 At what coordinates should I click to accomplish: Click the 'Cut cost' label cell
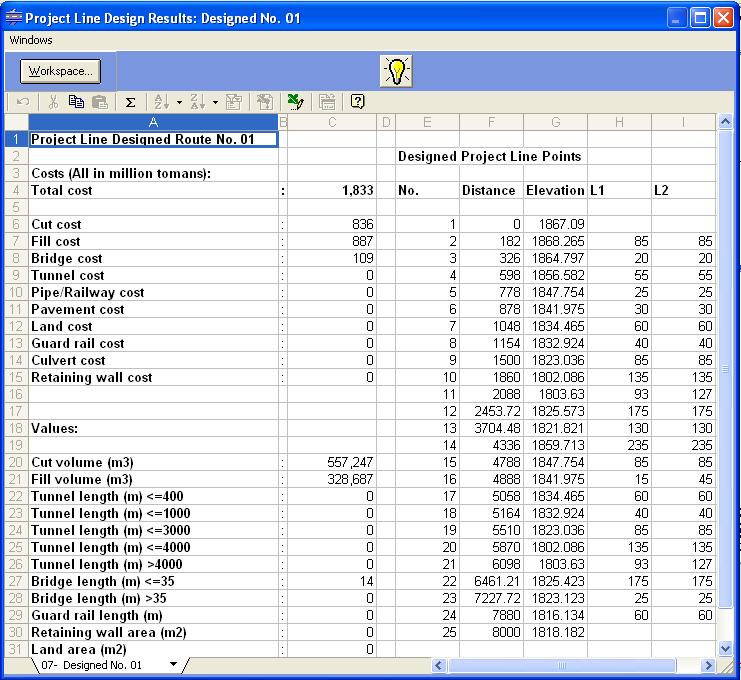153,224
